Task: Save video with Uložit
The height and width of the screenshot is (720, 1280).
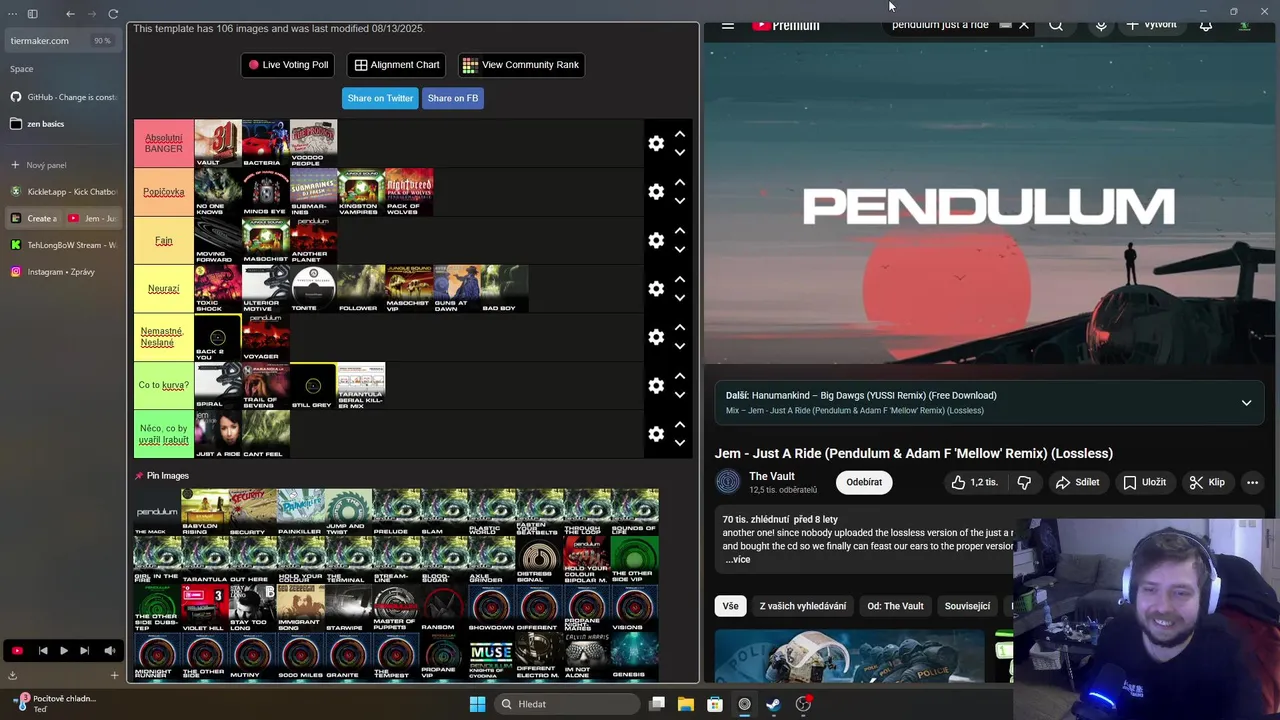Action: tap(1144, 482)
